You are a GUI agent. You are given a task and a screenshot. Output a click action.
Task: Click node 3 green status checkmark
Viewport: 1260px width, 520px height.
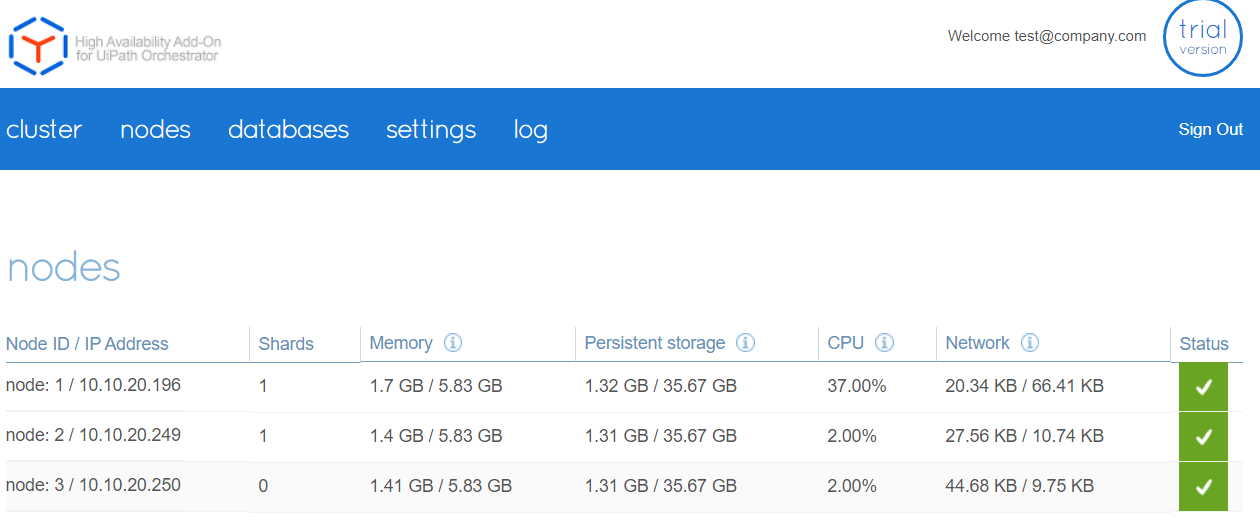1204,486
